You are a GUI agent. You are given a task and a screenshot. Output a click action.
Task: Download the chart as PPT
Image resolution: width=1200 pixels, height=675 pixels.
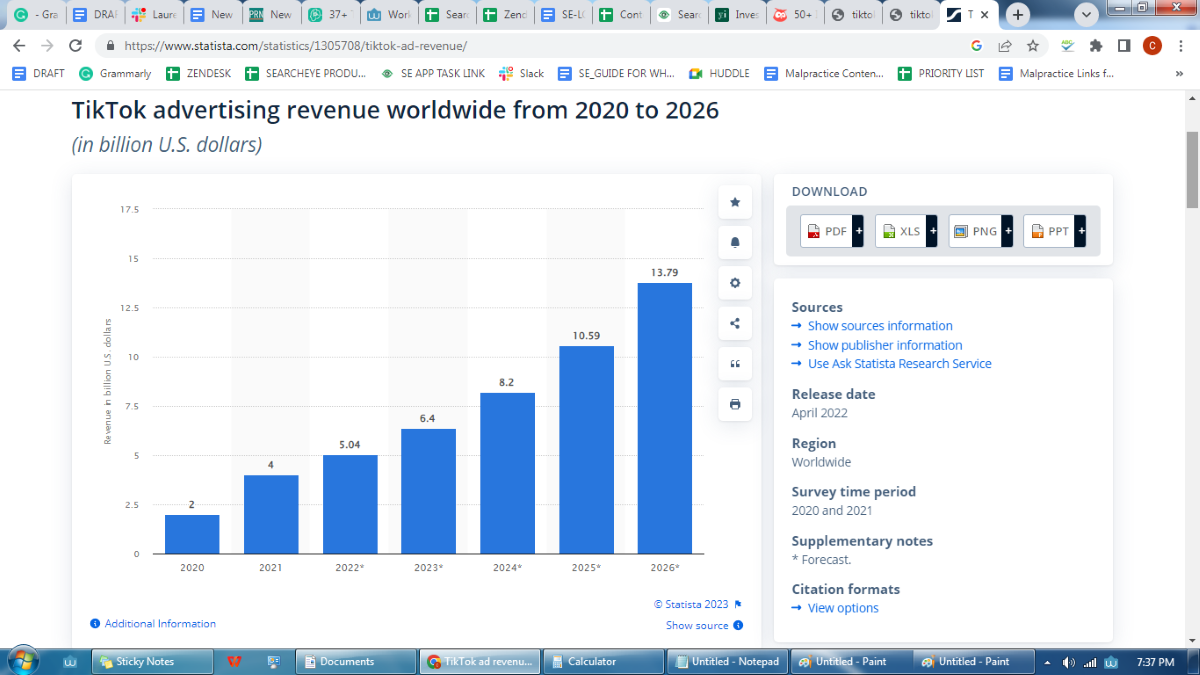click(x=1054, y=231)
